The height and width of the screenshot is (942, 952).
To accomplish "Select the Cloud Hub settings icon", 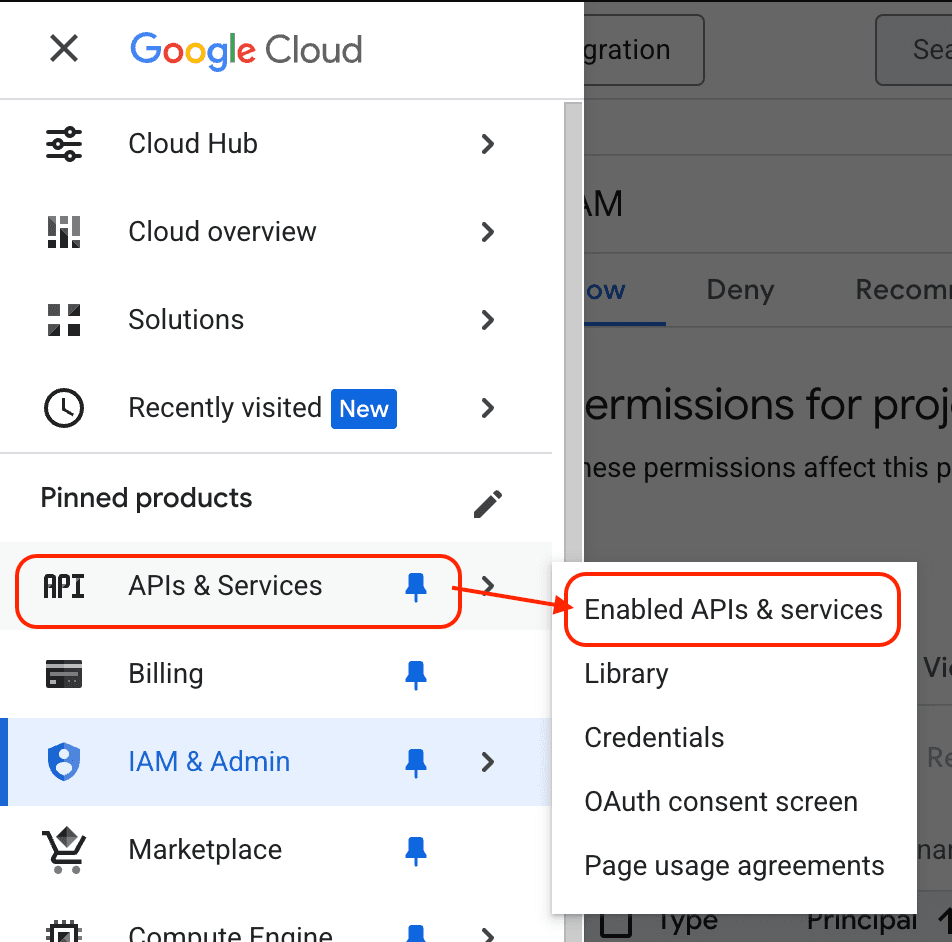I will (x=63, y=143).
